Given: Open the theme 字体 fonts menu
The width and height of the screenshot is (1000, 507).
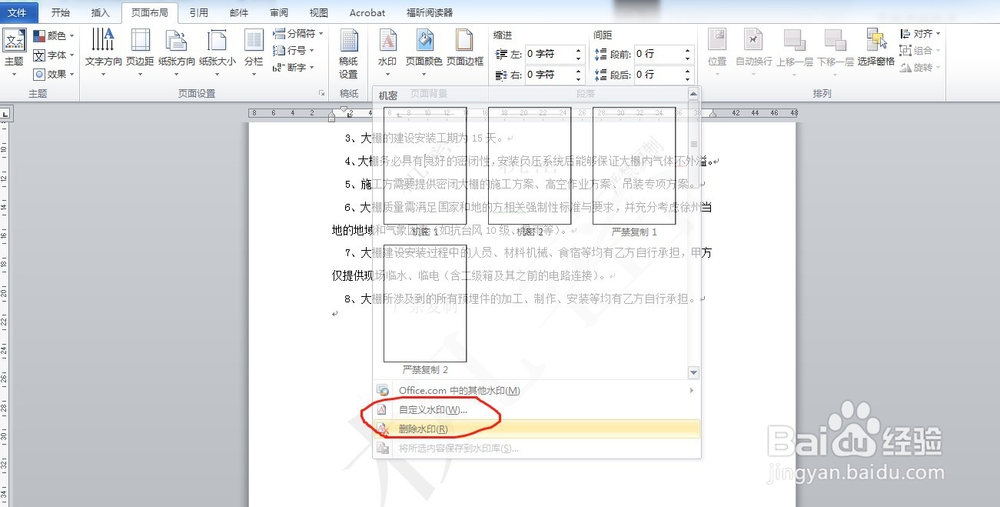Looking at the screenshot, I should pyautogui.click(x=54, y=55).
